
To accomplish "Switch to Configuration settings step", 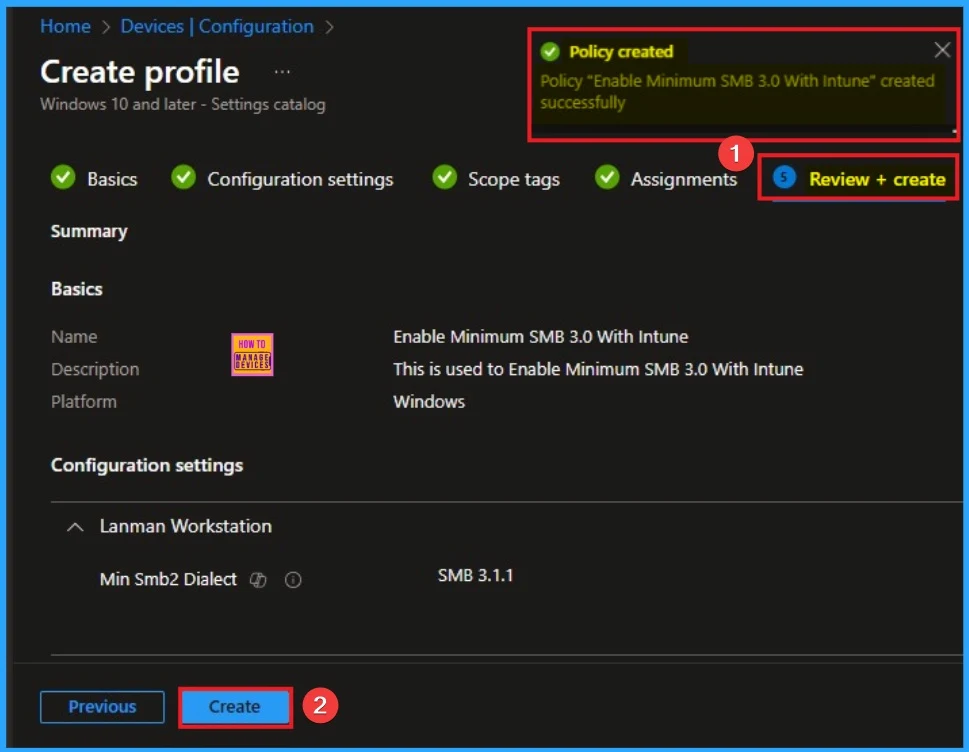I will tap(300, 179).
